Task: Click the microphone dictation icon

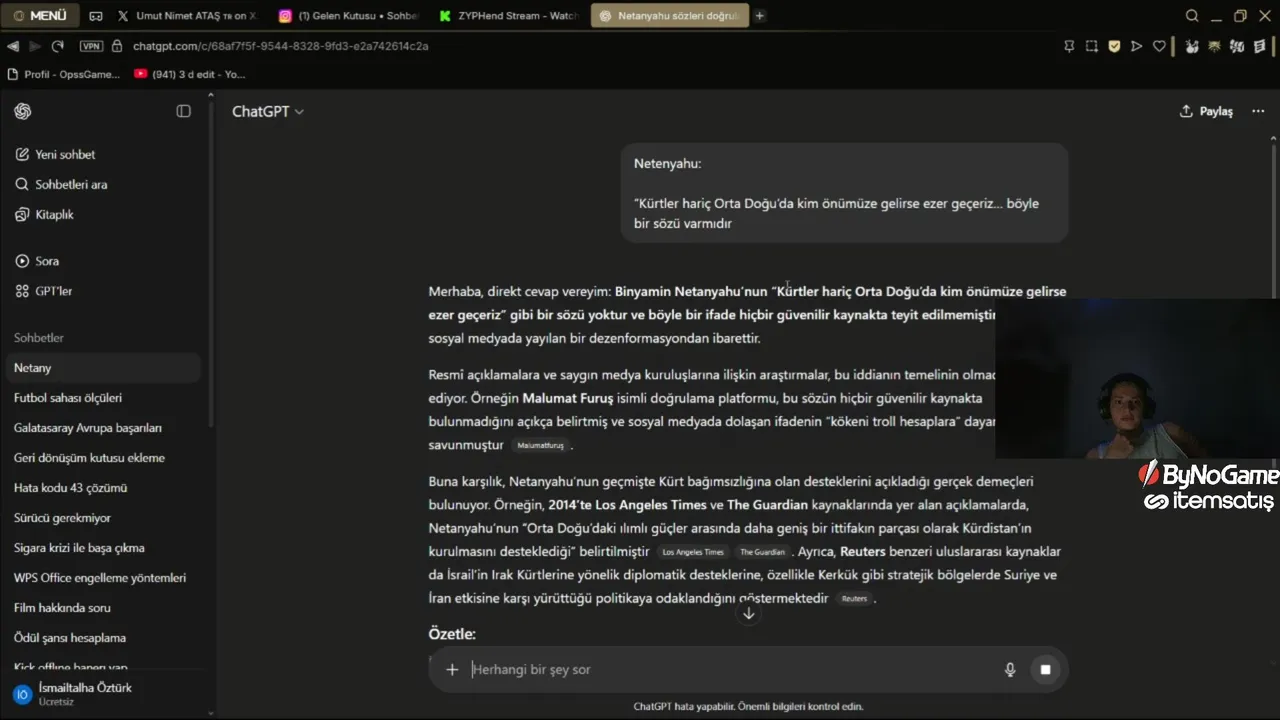Action: [x=1010, y=670]
